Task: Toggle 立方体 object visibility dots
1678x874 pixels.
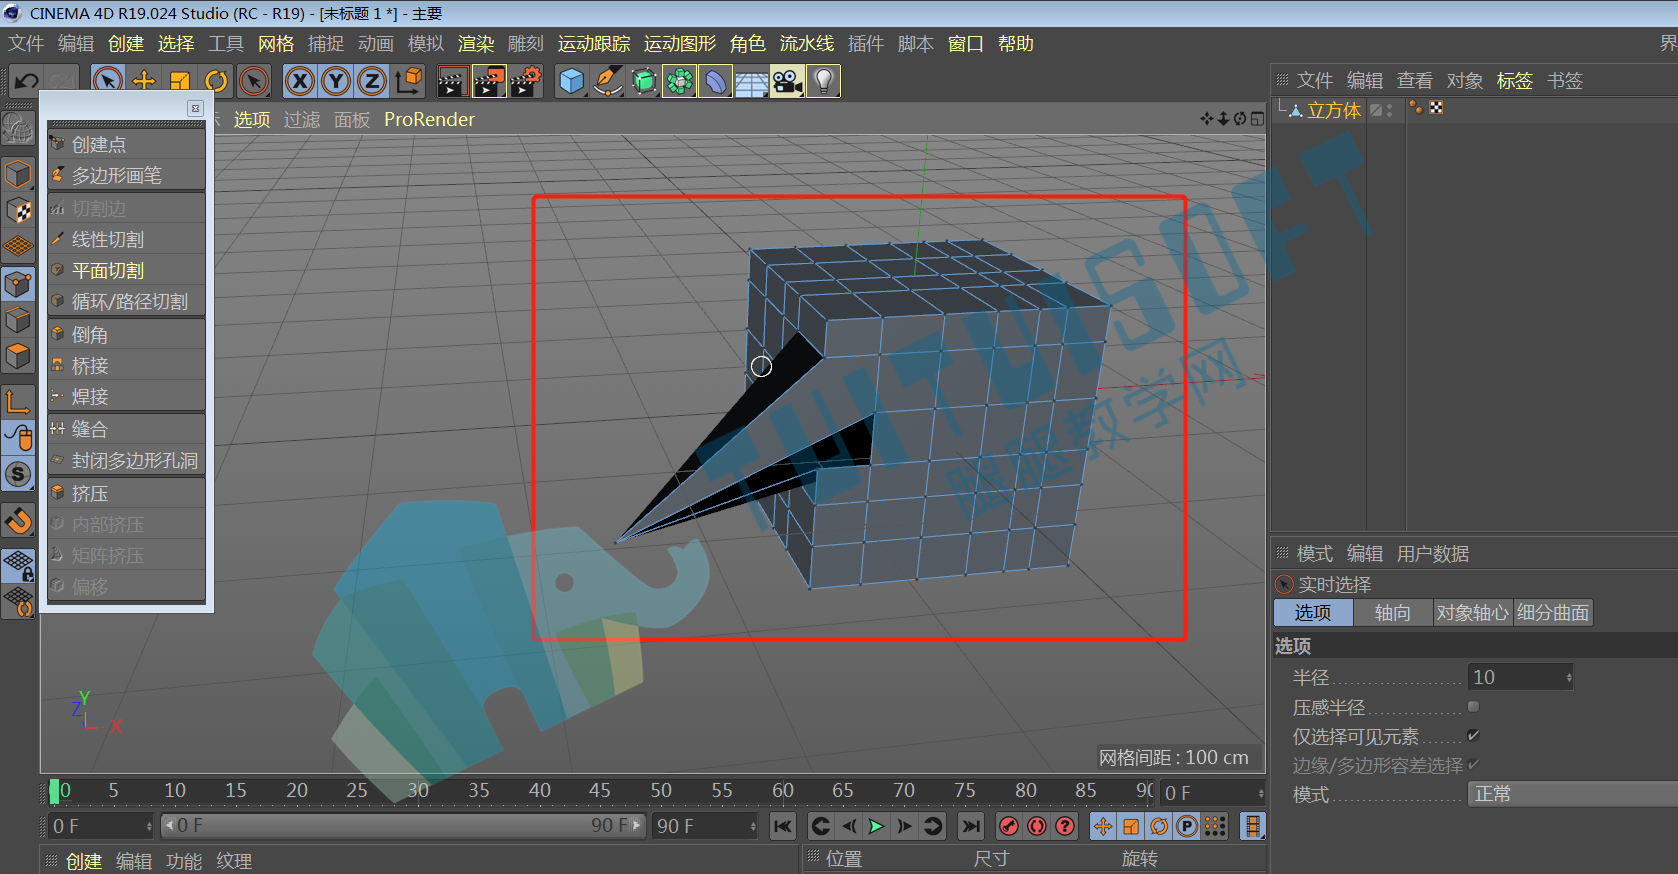Action: 1389,110
